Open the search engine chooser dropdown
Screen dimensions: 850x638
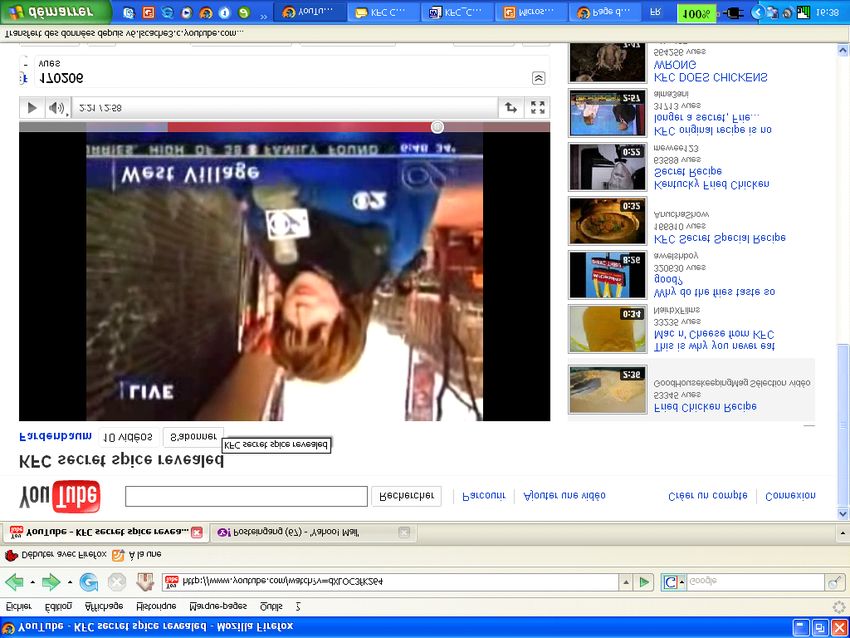pyautogui.click(x=682, y=582)
